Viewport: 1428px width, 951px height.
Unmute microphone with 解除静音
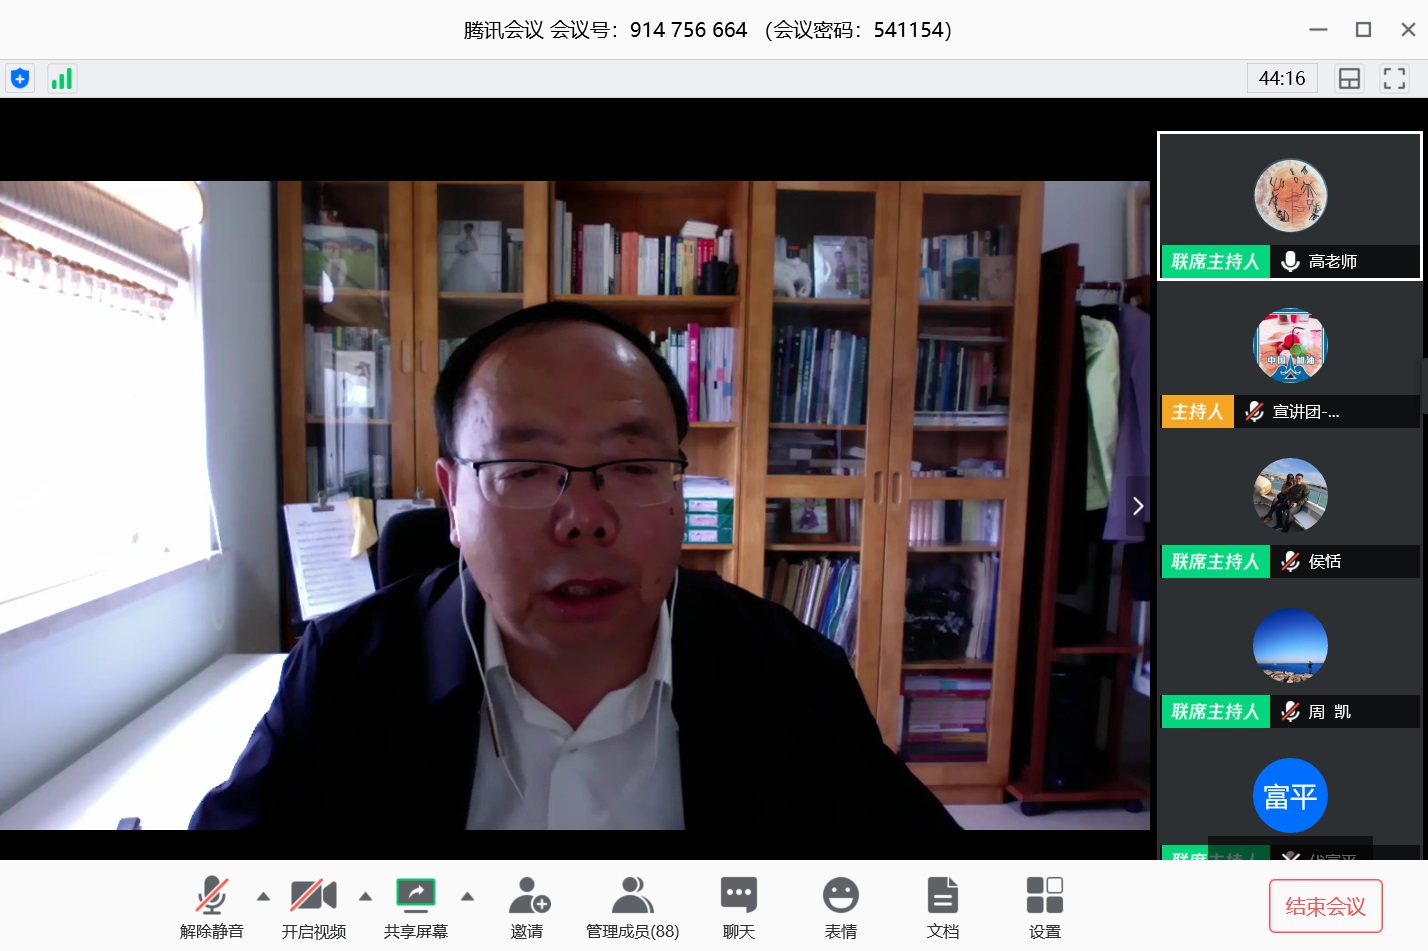click(211, 907)
